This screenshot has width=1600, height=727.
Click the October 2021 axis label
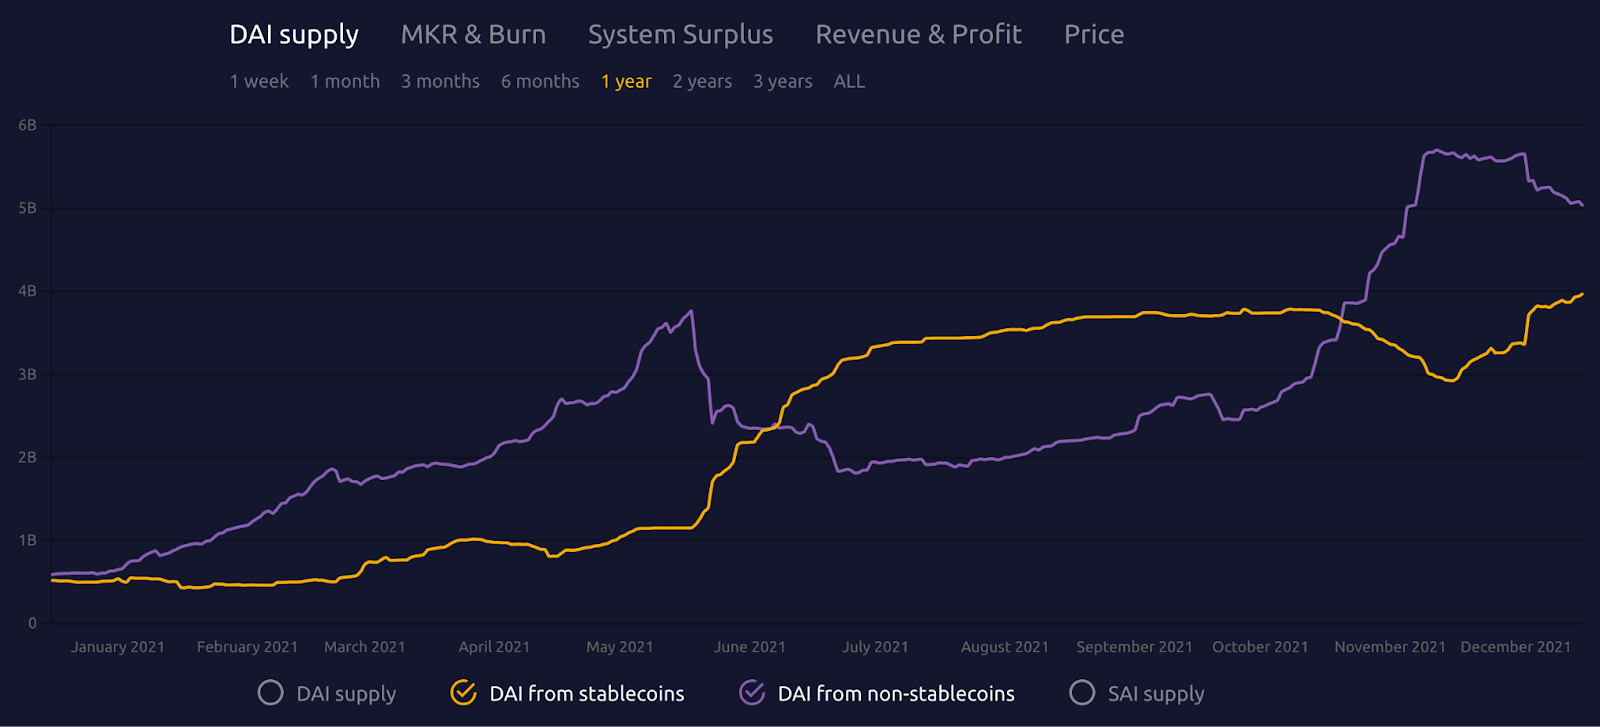pos(1260,647)
